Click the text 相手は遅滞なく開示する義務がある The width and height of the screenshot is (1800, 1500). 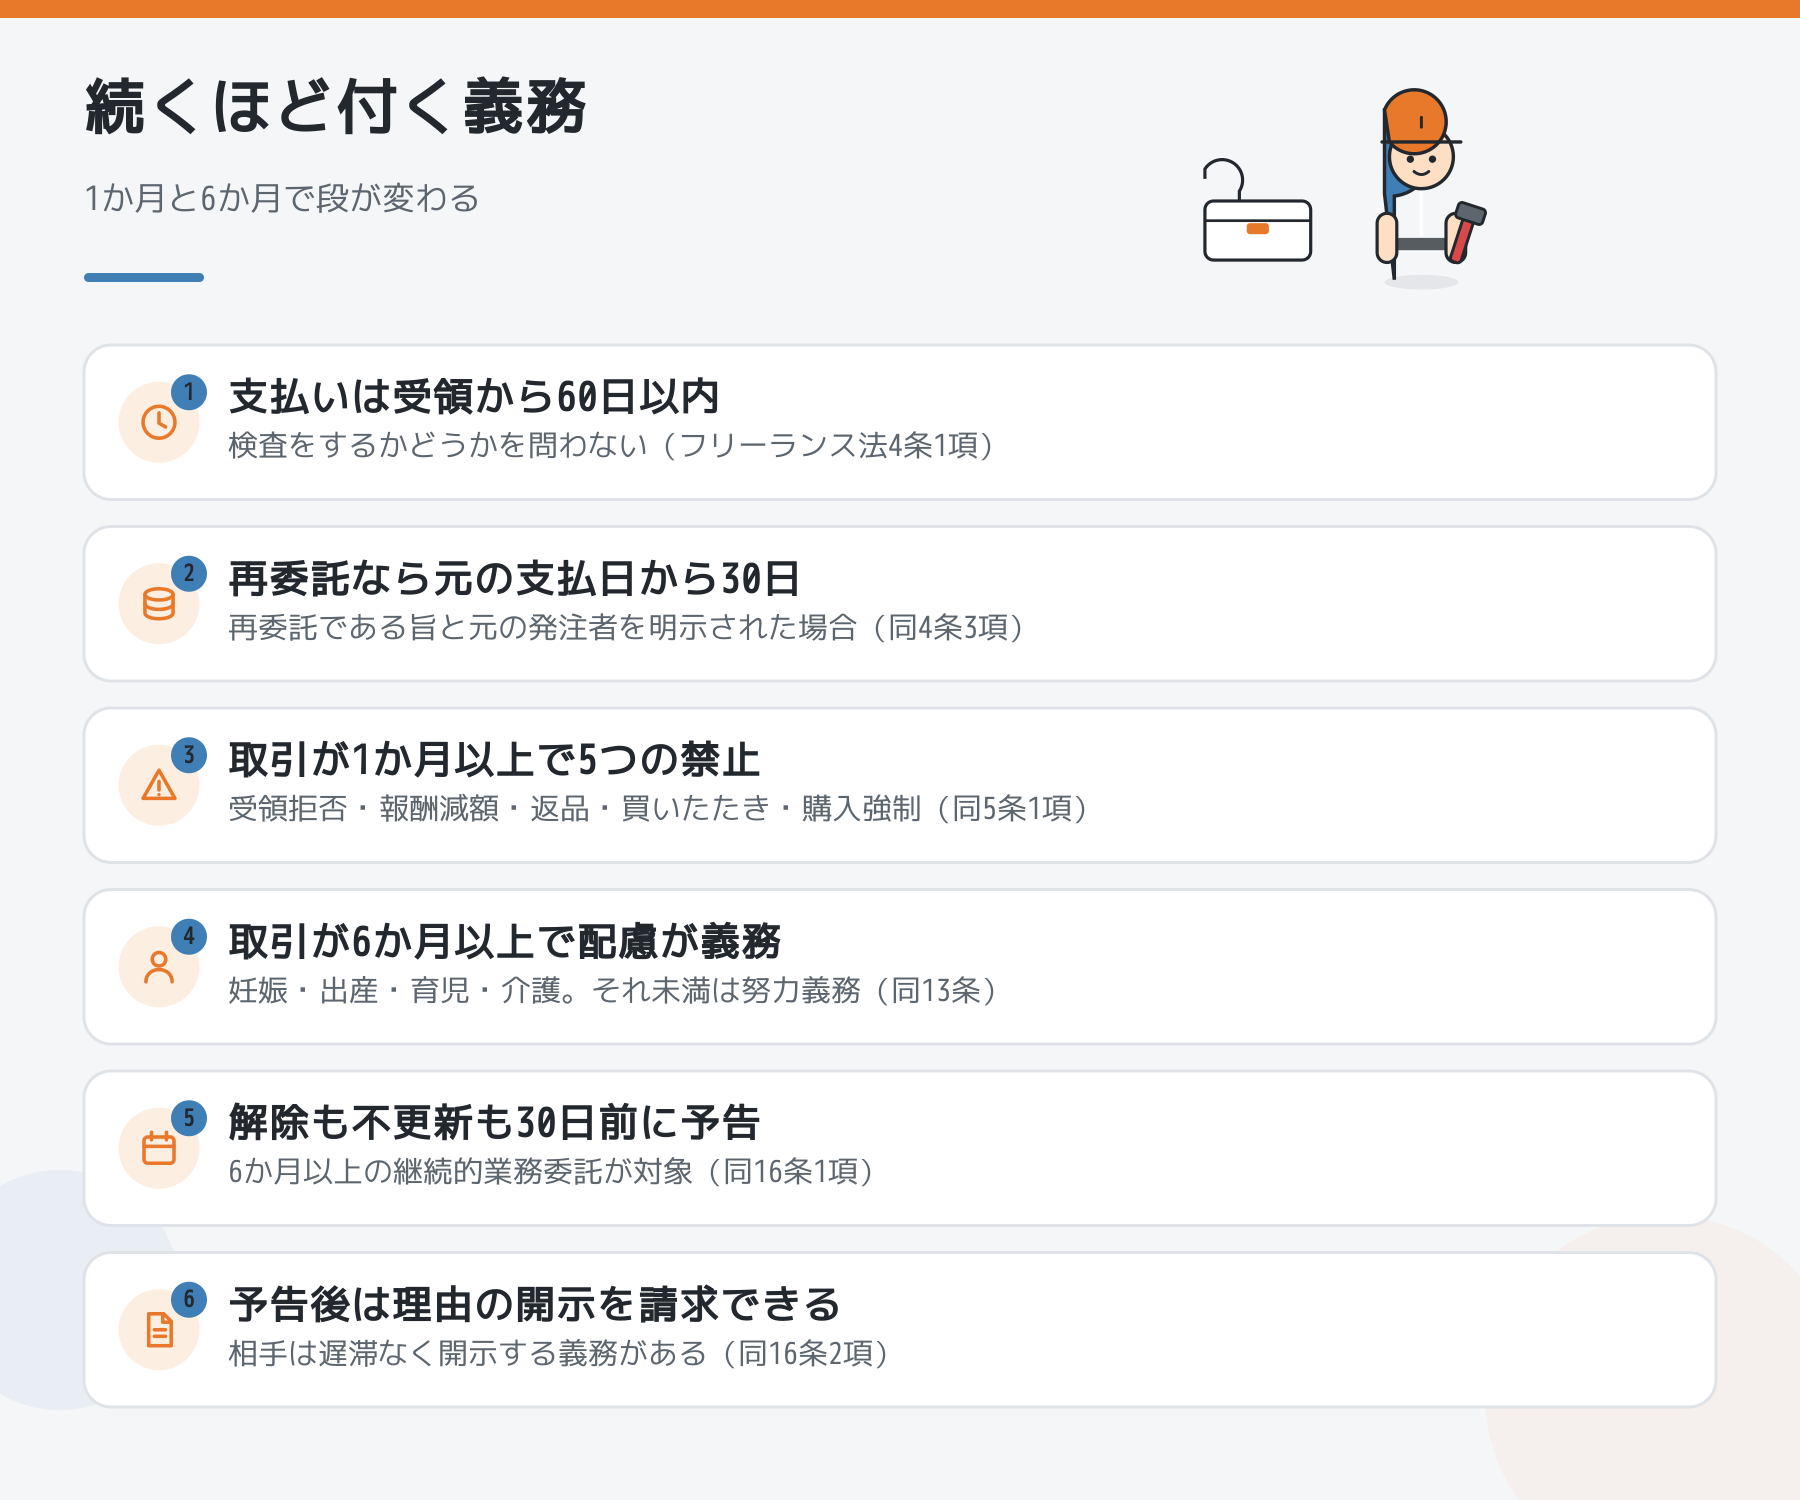coord(468,1353)
